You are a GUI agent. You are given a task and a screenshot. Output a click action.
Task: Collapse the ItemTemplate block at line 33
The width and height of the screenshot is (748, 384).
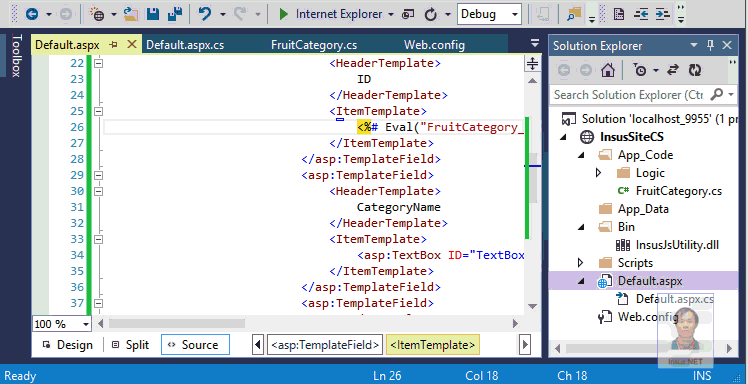point(98,239)
